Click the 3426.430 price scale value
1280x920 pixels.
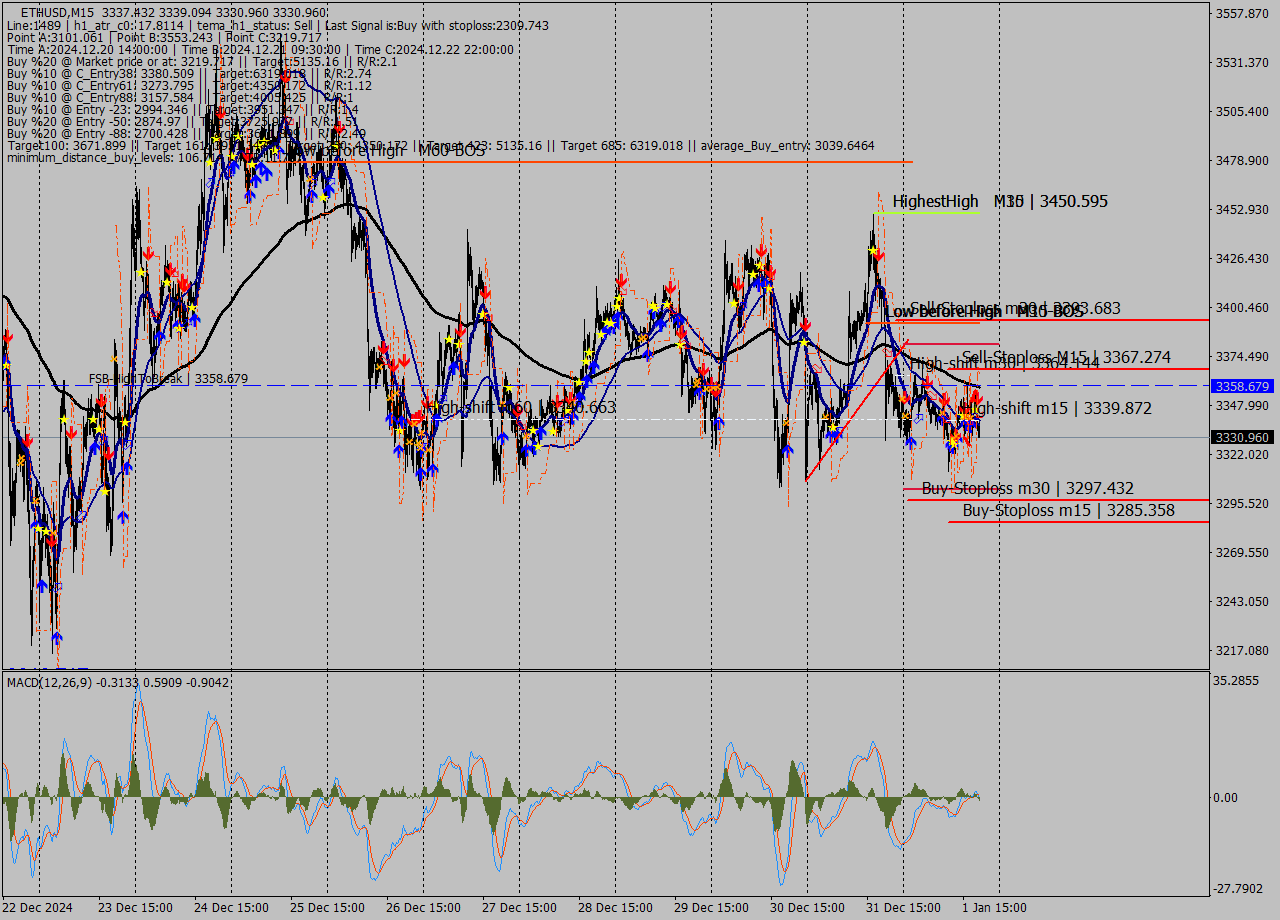pos(1241,258)
